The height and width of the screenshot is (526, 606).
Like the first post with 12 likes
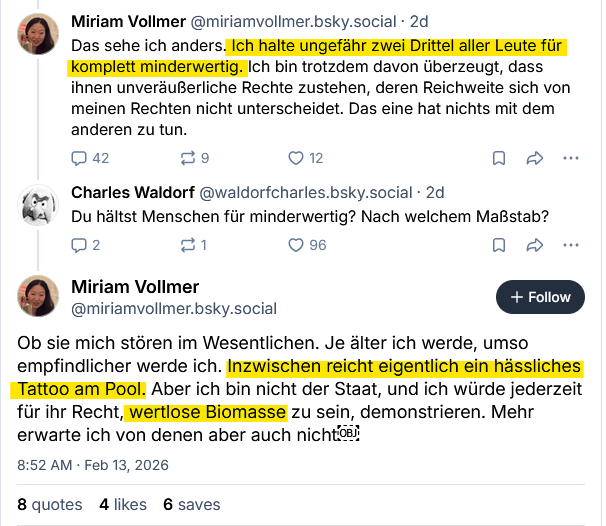coord(296,158)
